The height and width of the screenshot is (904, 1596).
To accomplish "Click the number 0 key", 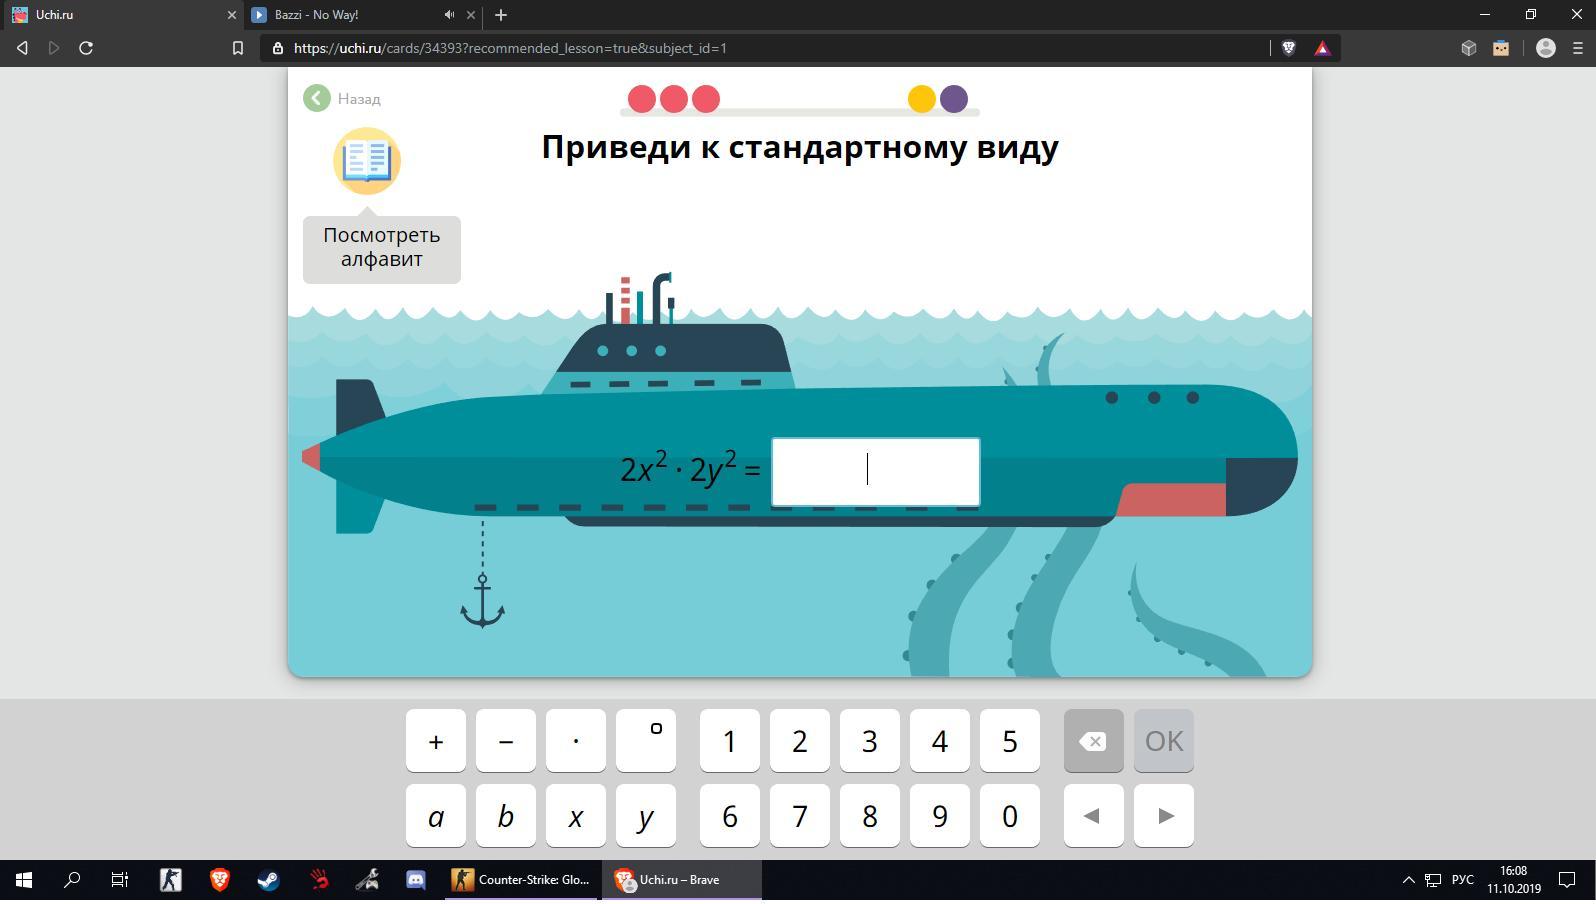I will [x=1010, y=816].
